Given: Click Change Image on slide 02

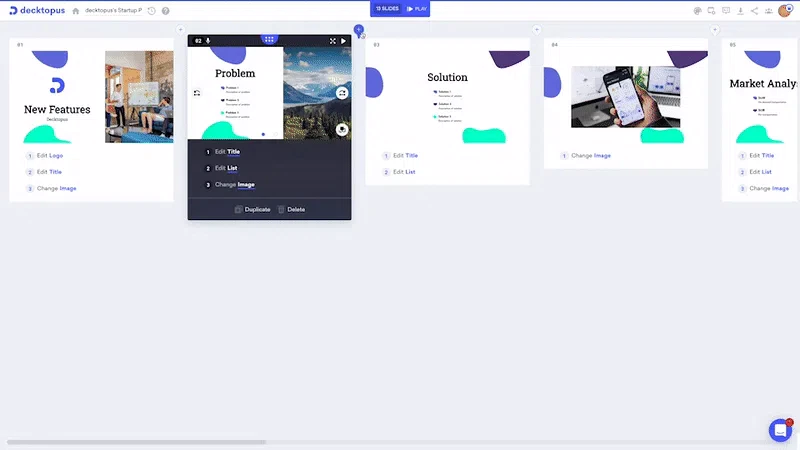Looking at the screenshot, I should 235,184.
